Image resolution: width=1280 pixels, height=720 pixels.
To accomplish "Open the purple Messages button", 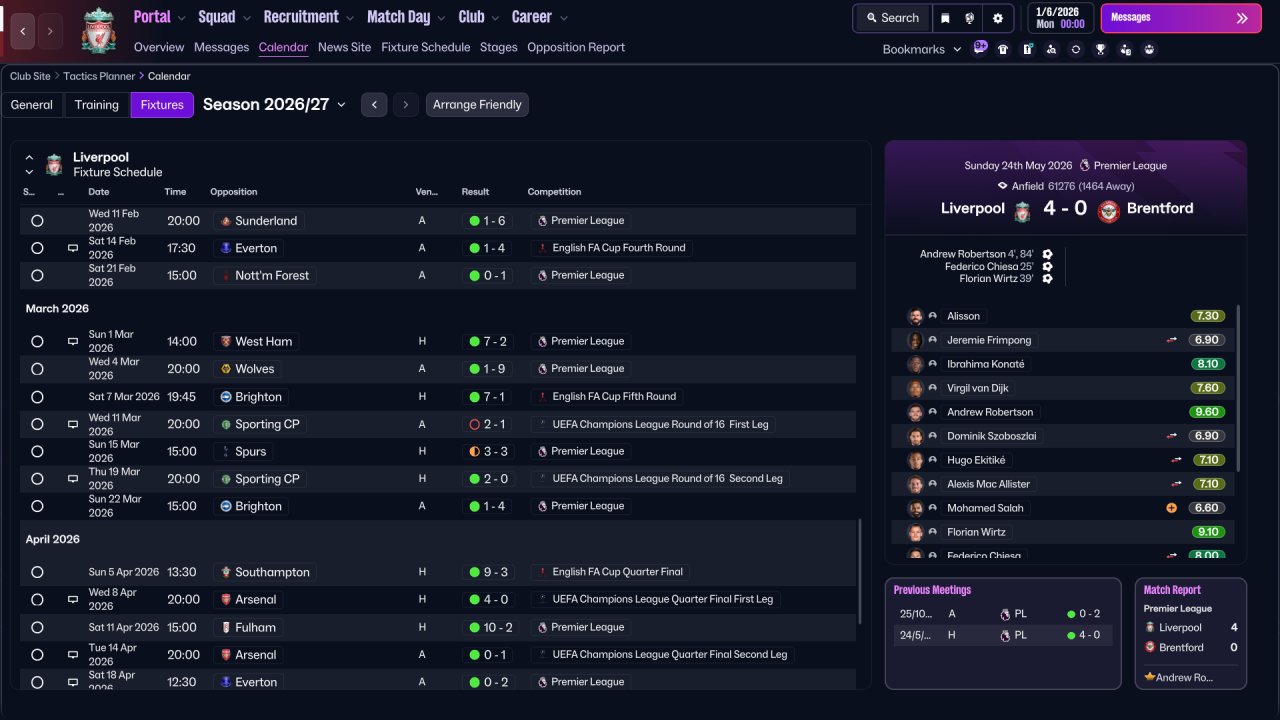I will [1181, 18].
